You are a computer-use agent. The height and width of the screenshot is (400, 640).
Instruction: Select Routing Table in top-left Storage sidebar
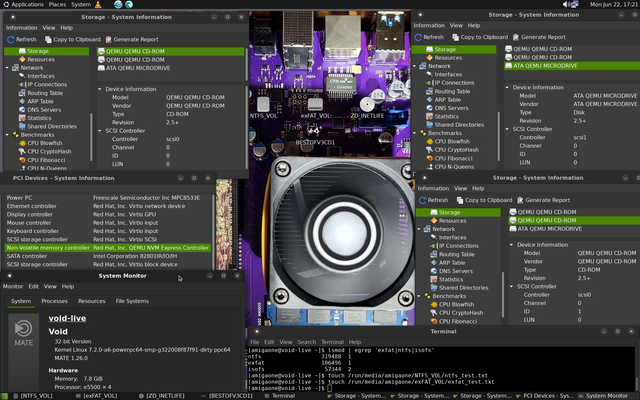[x=45, y=93]
